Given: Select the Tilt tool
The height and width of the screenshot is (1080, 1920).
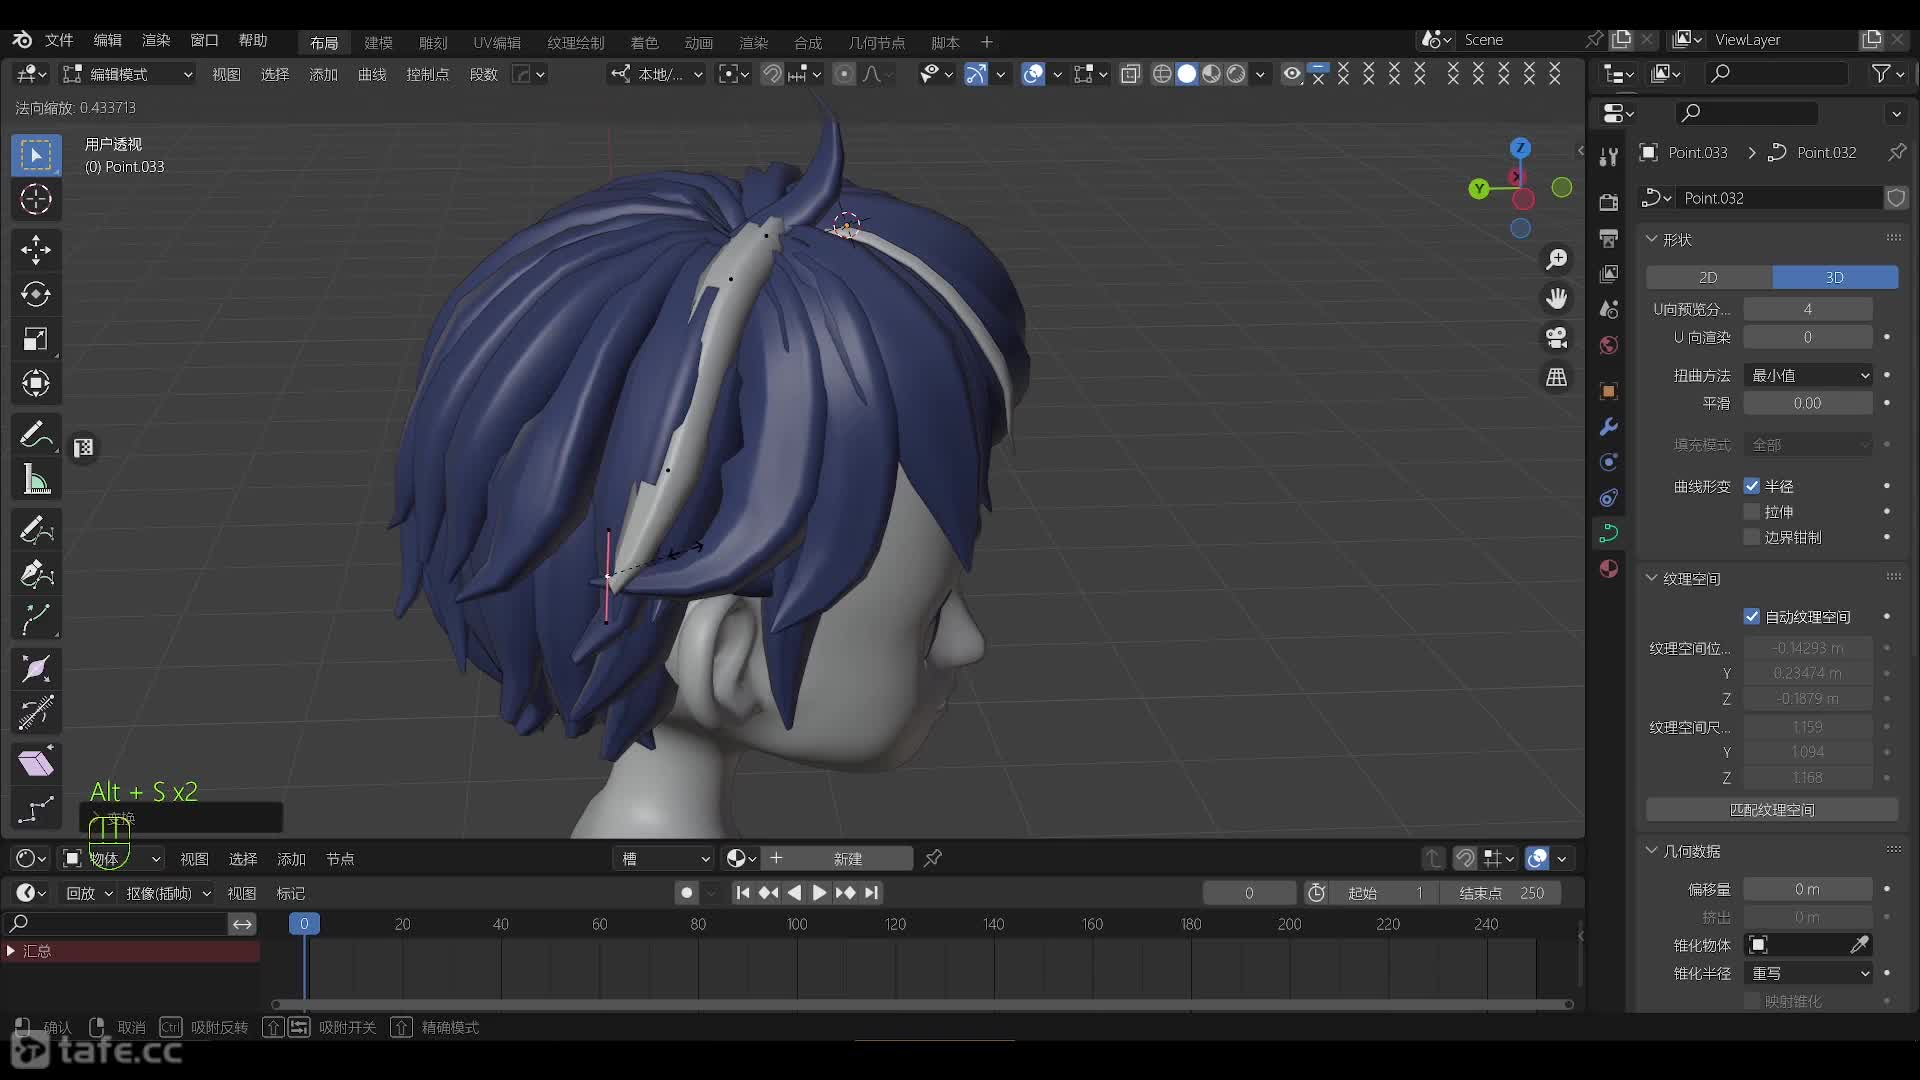Looking at the screenshot, I should point(36,713).
